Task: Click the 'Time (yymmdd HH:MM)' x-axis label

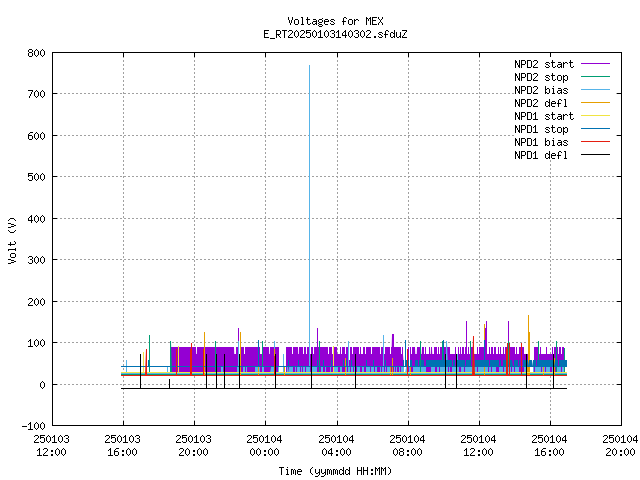Action: (335, 471)
